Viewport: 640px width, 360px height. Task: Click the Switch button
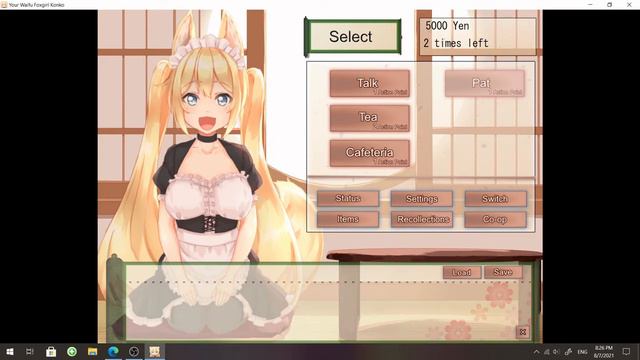click(x=495, y=198)
